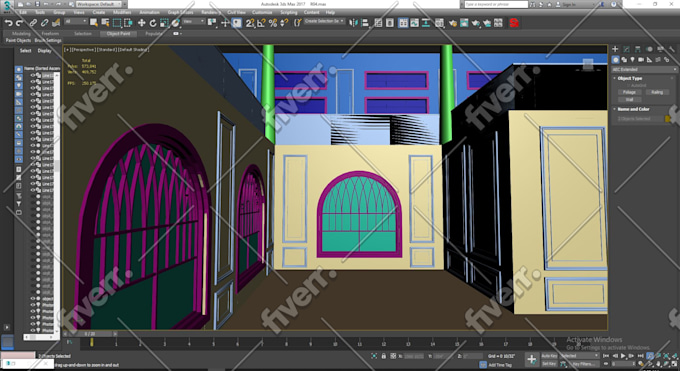Viewport: 680px width, 371px height.
Task: Click the Align tool icon
Action: (x=365, y=23)
